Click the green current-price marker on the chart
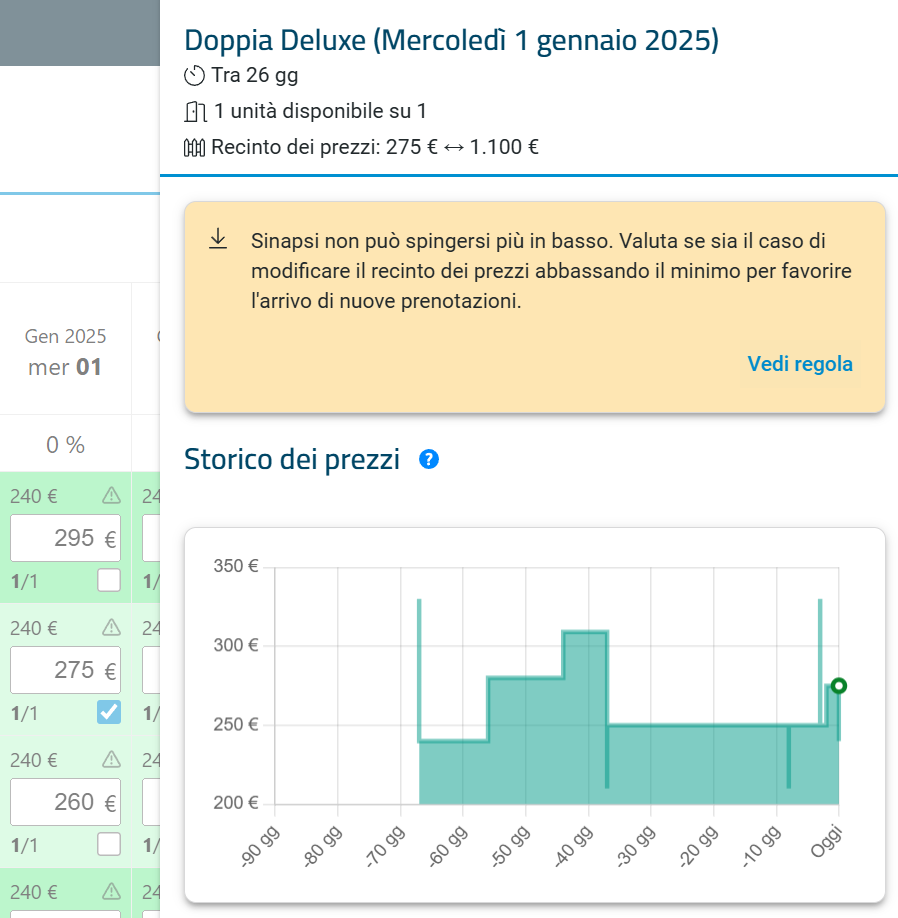This screenshot has height=918, width=898. pyautogui.click(x=839, y=686)
